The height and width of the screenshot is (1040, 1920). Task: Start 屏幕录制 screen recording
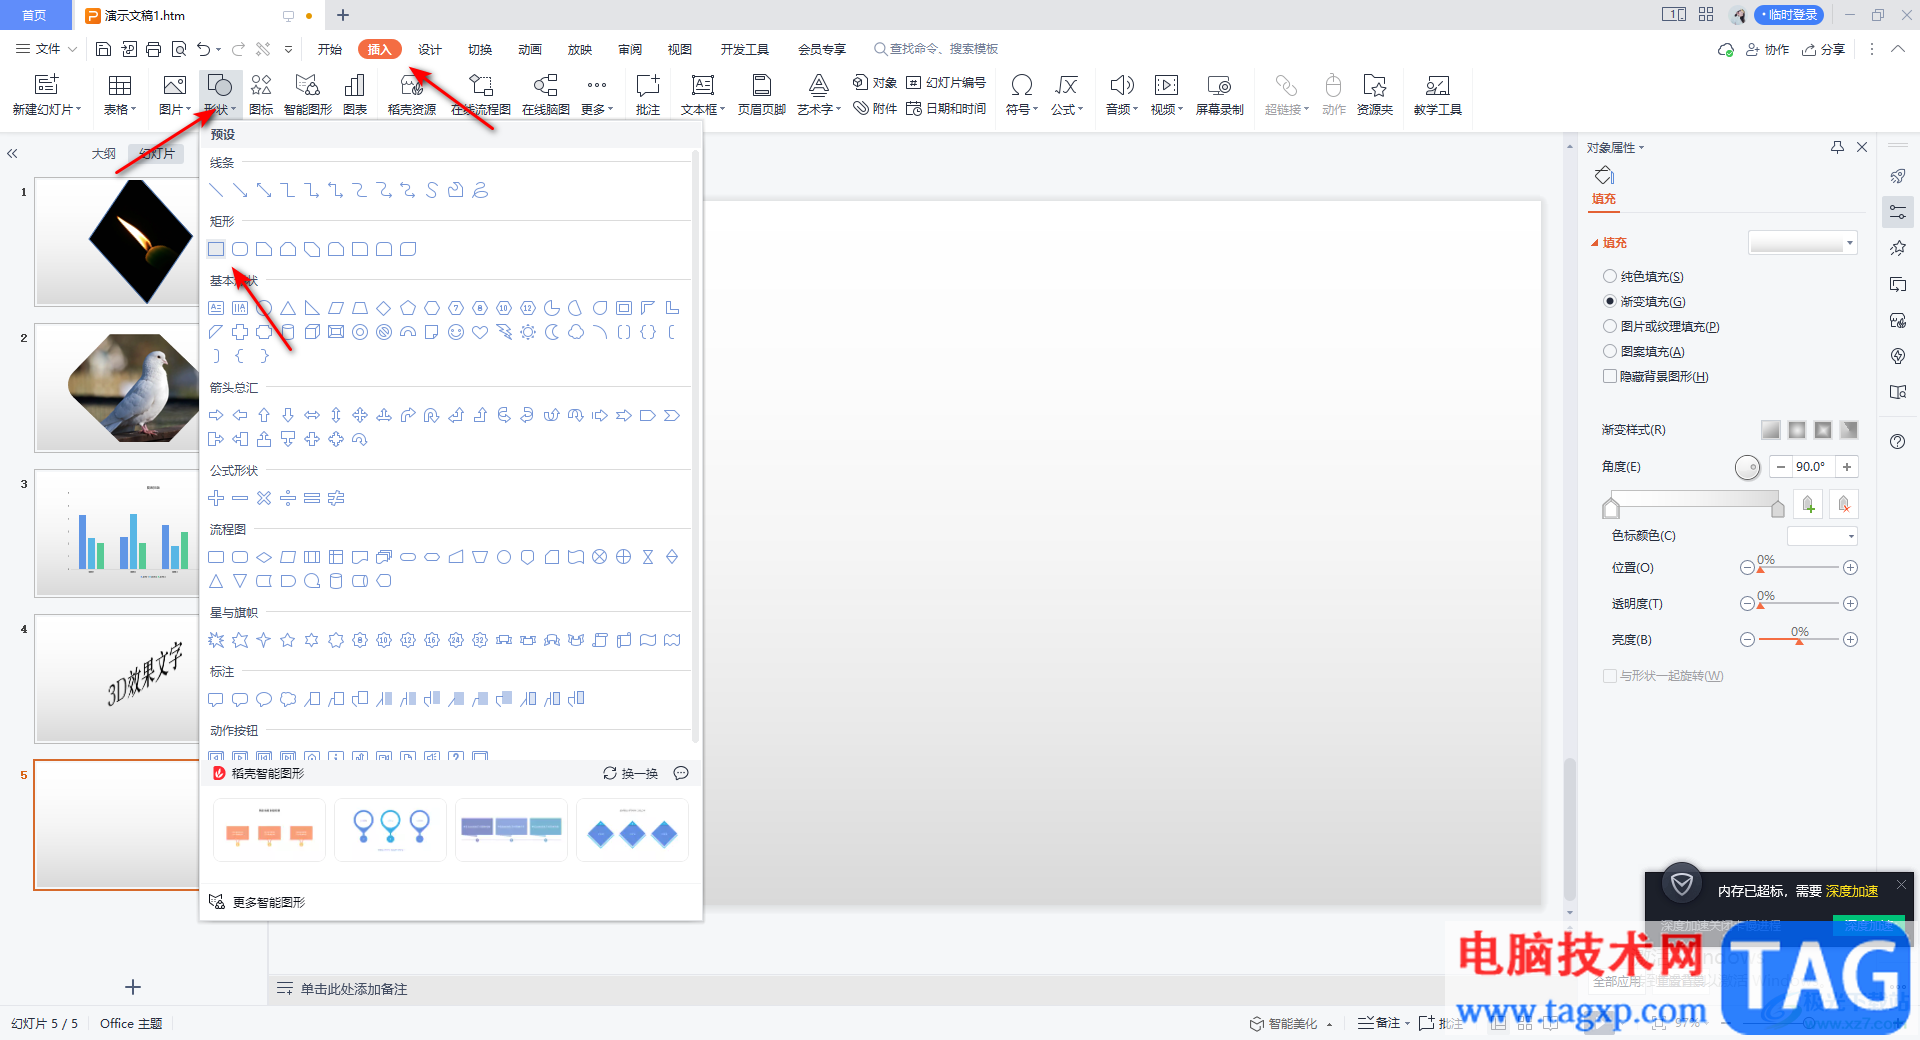1220,94
